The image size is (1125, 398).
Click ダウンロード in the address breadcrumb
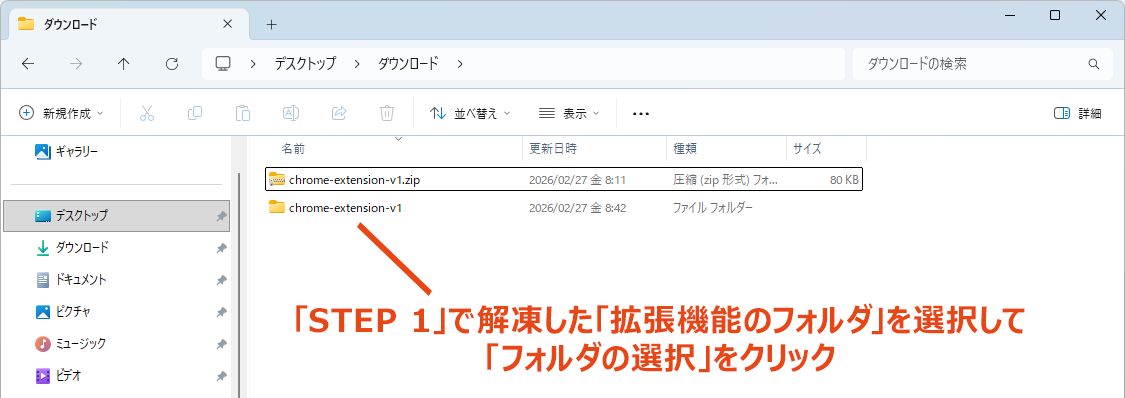pos(408,64)
